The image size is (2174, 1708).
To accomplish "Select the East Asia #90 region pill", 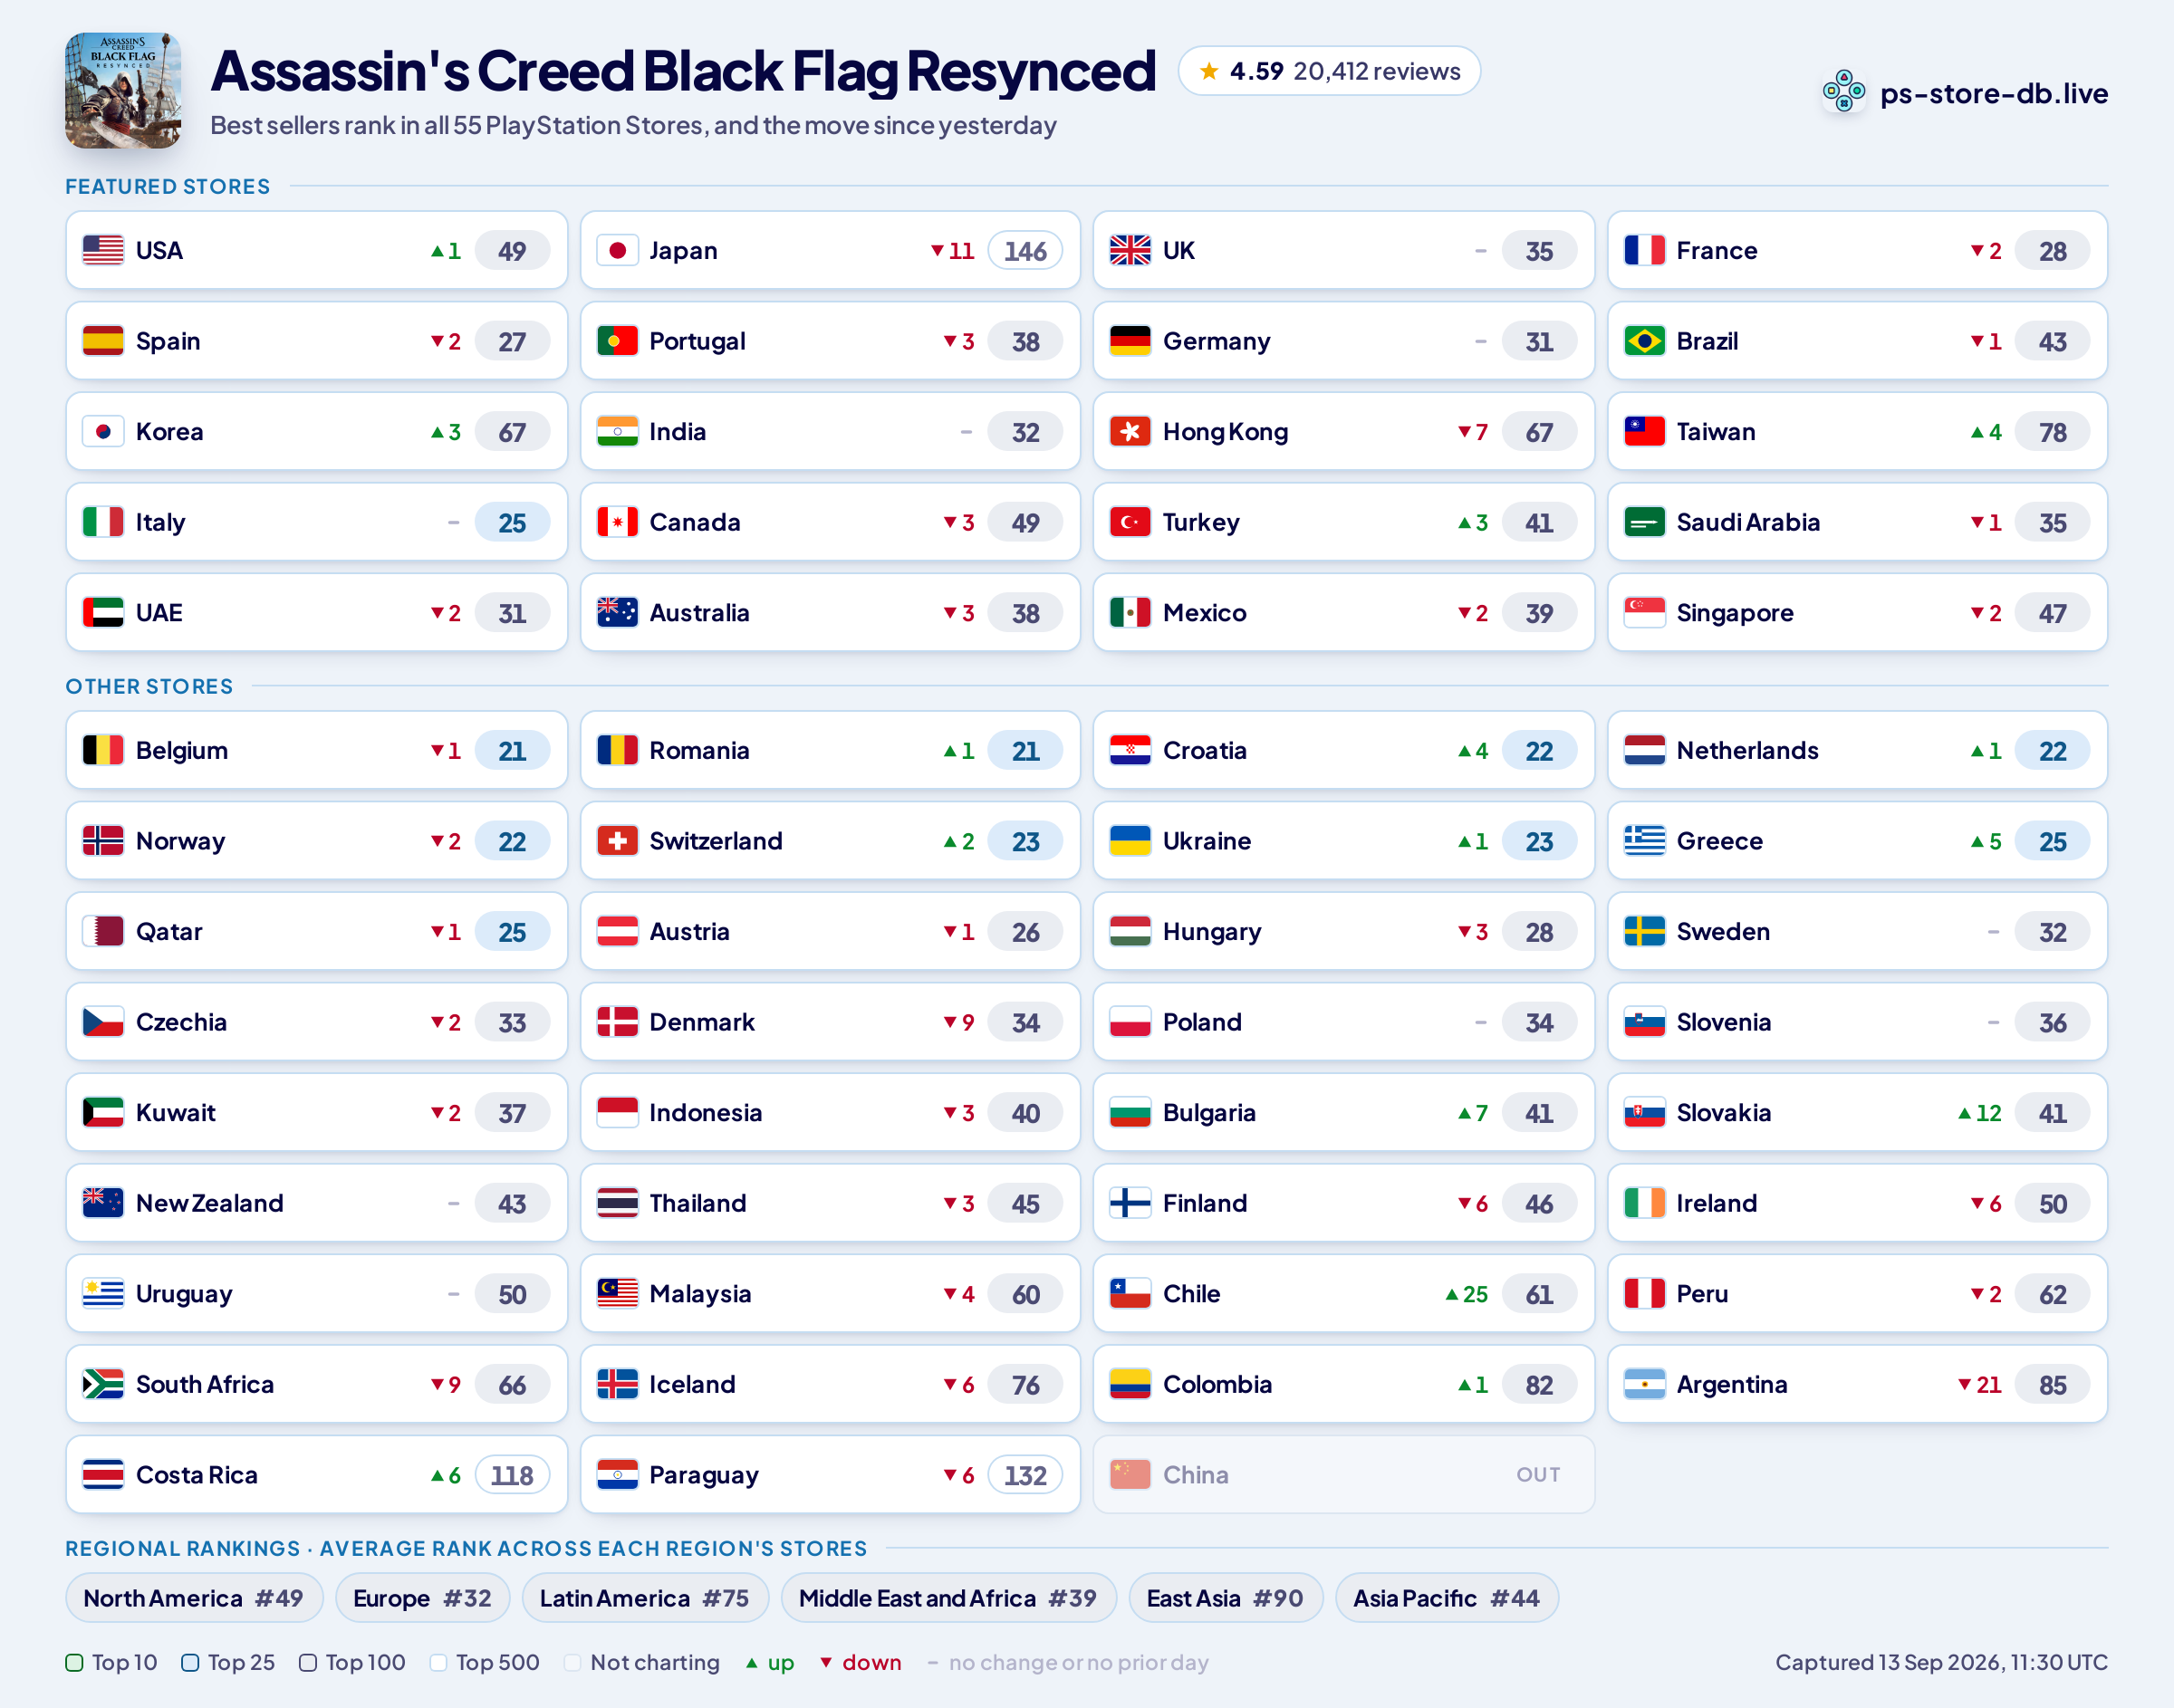I will coord(1225,1598).
